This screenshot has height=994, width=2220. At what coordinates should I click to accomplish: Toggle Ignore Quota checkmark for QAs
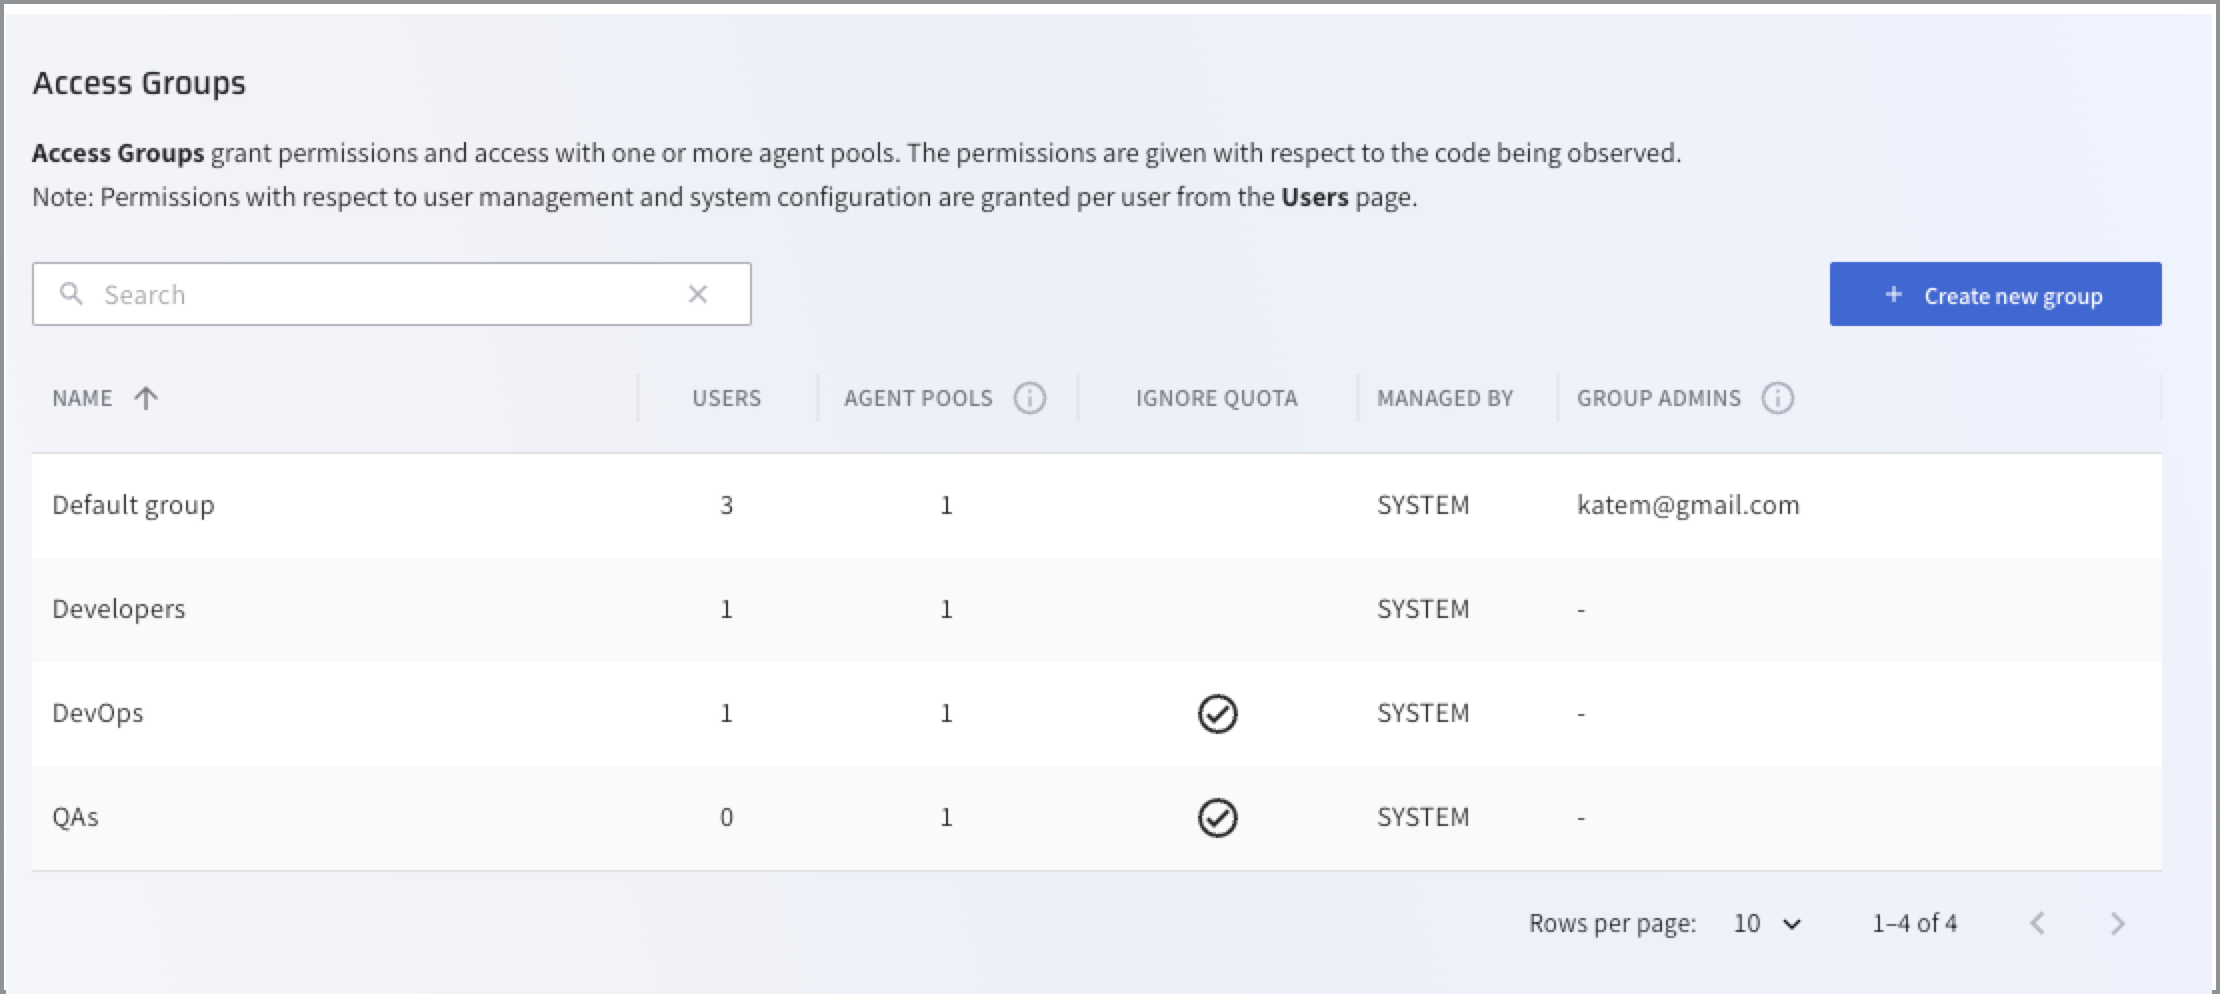click(1217, 818)
